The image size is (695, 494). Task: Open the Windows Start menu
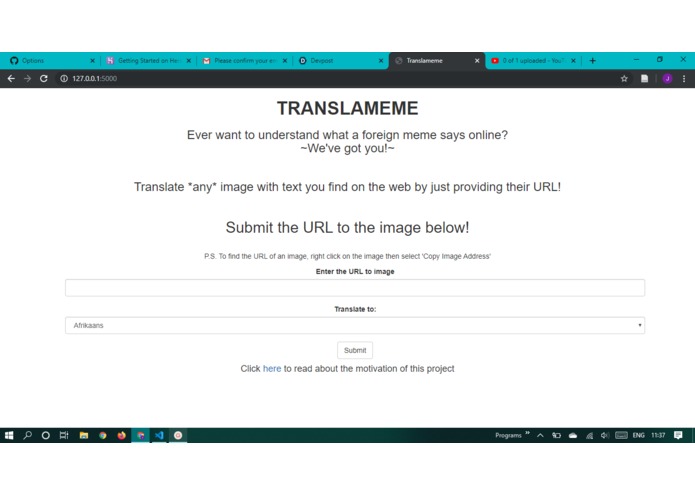(9, 436)
